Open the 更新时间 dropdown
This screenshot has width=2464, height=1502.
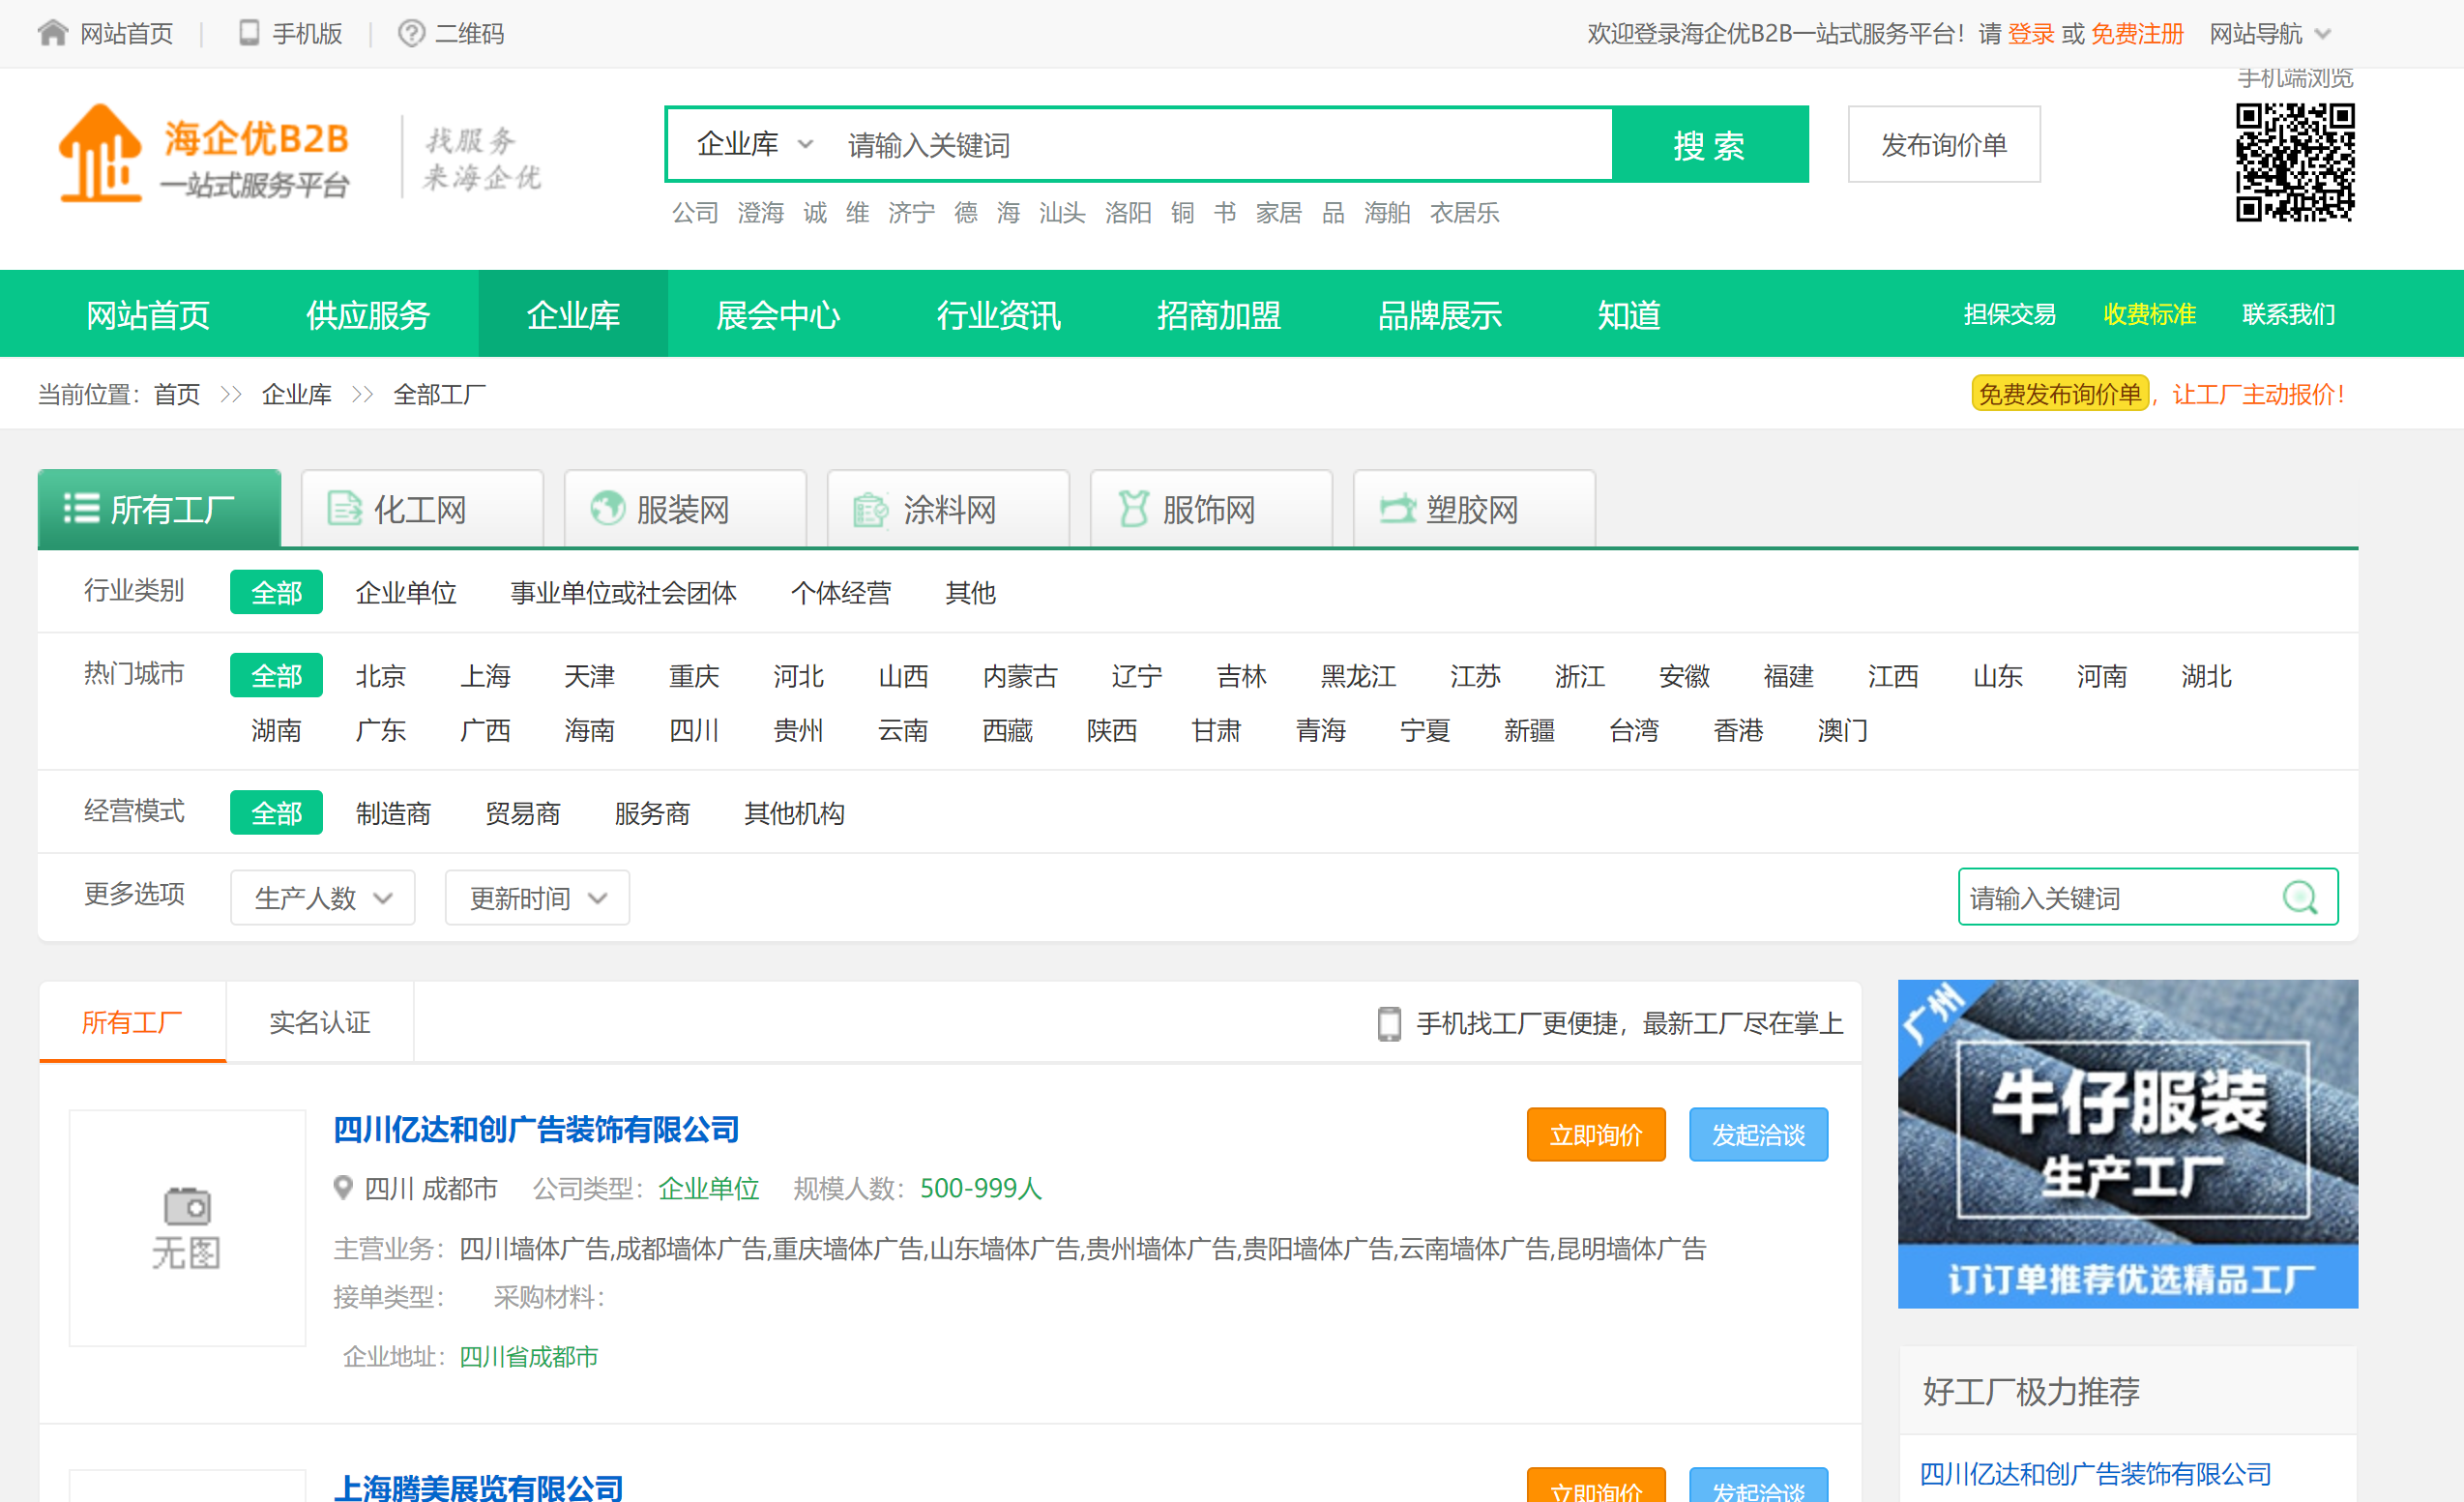click(537, 897)
